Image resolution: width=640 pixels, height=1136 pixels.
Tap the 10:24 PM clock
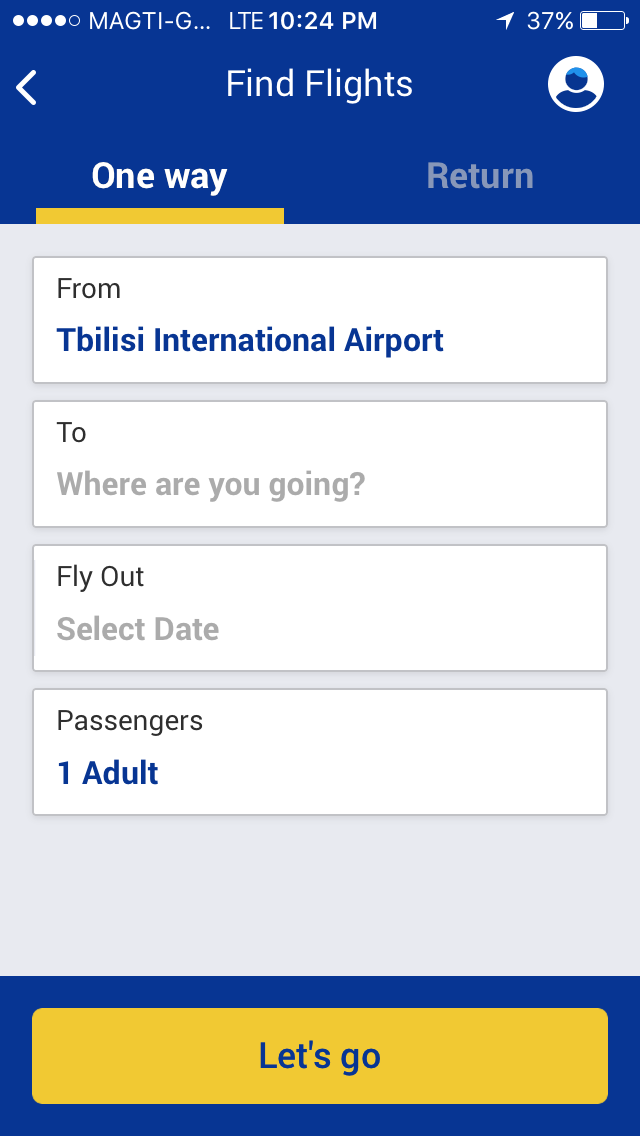(x=323, y=20)
